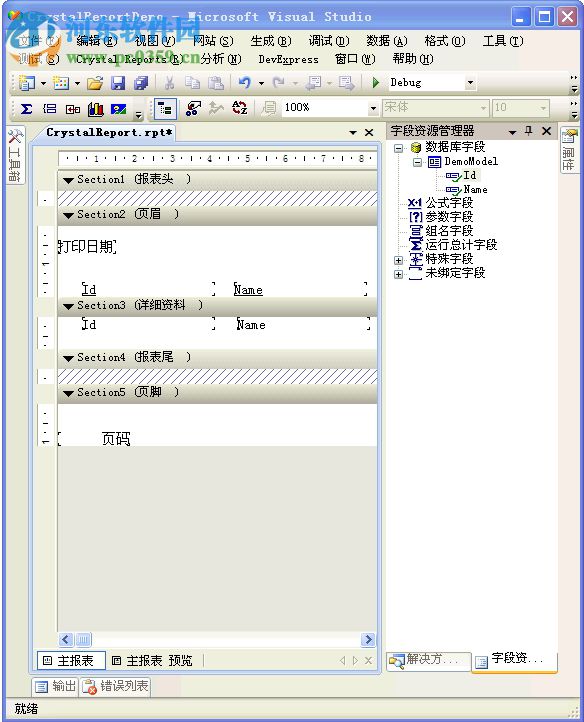Click the Paste clipboard icon

pyautogui.click(x=216, y=83)
